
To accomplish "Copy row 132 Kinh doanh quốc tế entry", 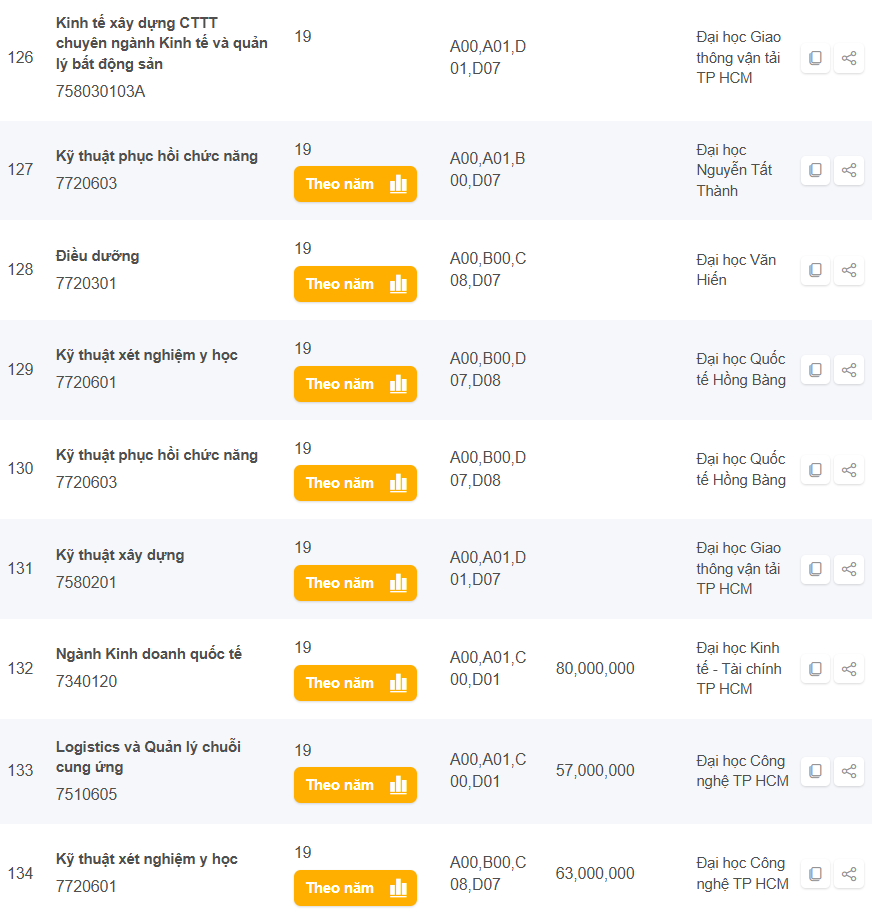I will point(815,669).
